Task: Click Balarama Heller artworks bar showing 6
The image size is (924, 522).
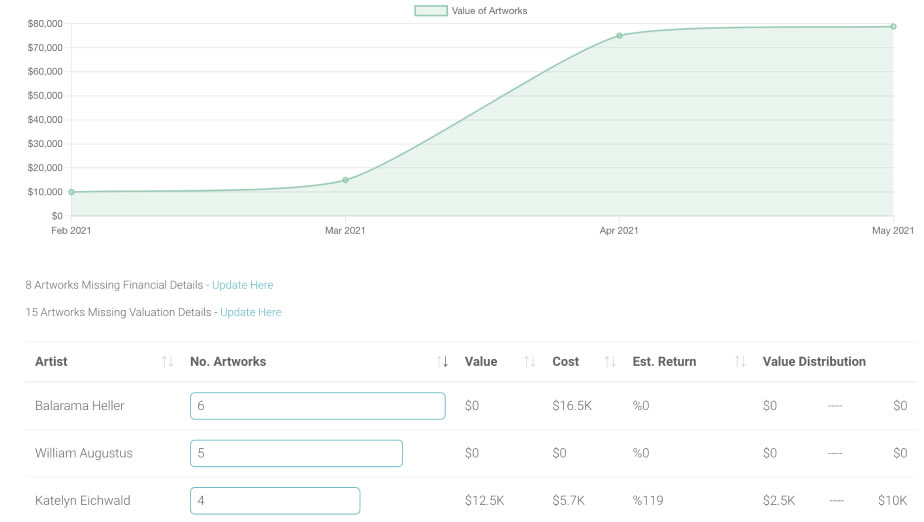Action: click(x=317, y=406)
